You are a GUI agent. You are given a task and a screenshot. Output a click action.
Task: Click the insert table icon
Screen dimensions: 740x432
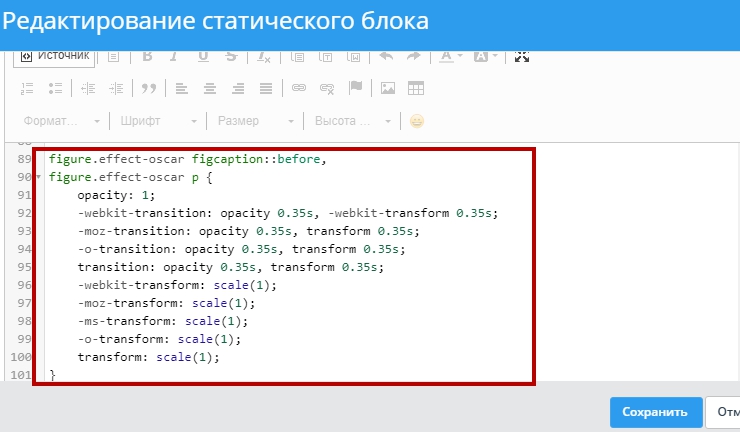tap(416, 88)
